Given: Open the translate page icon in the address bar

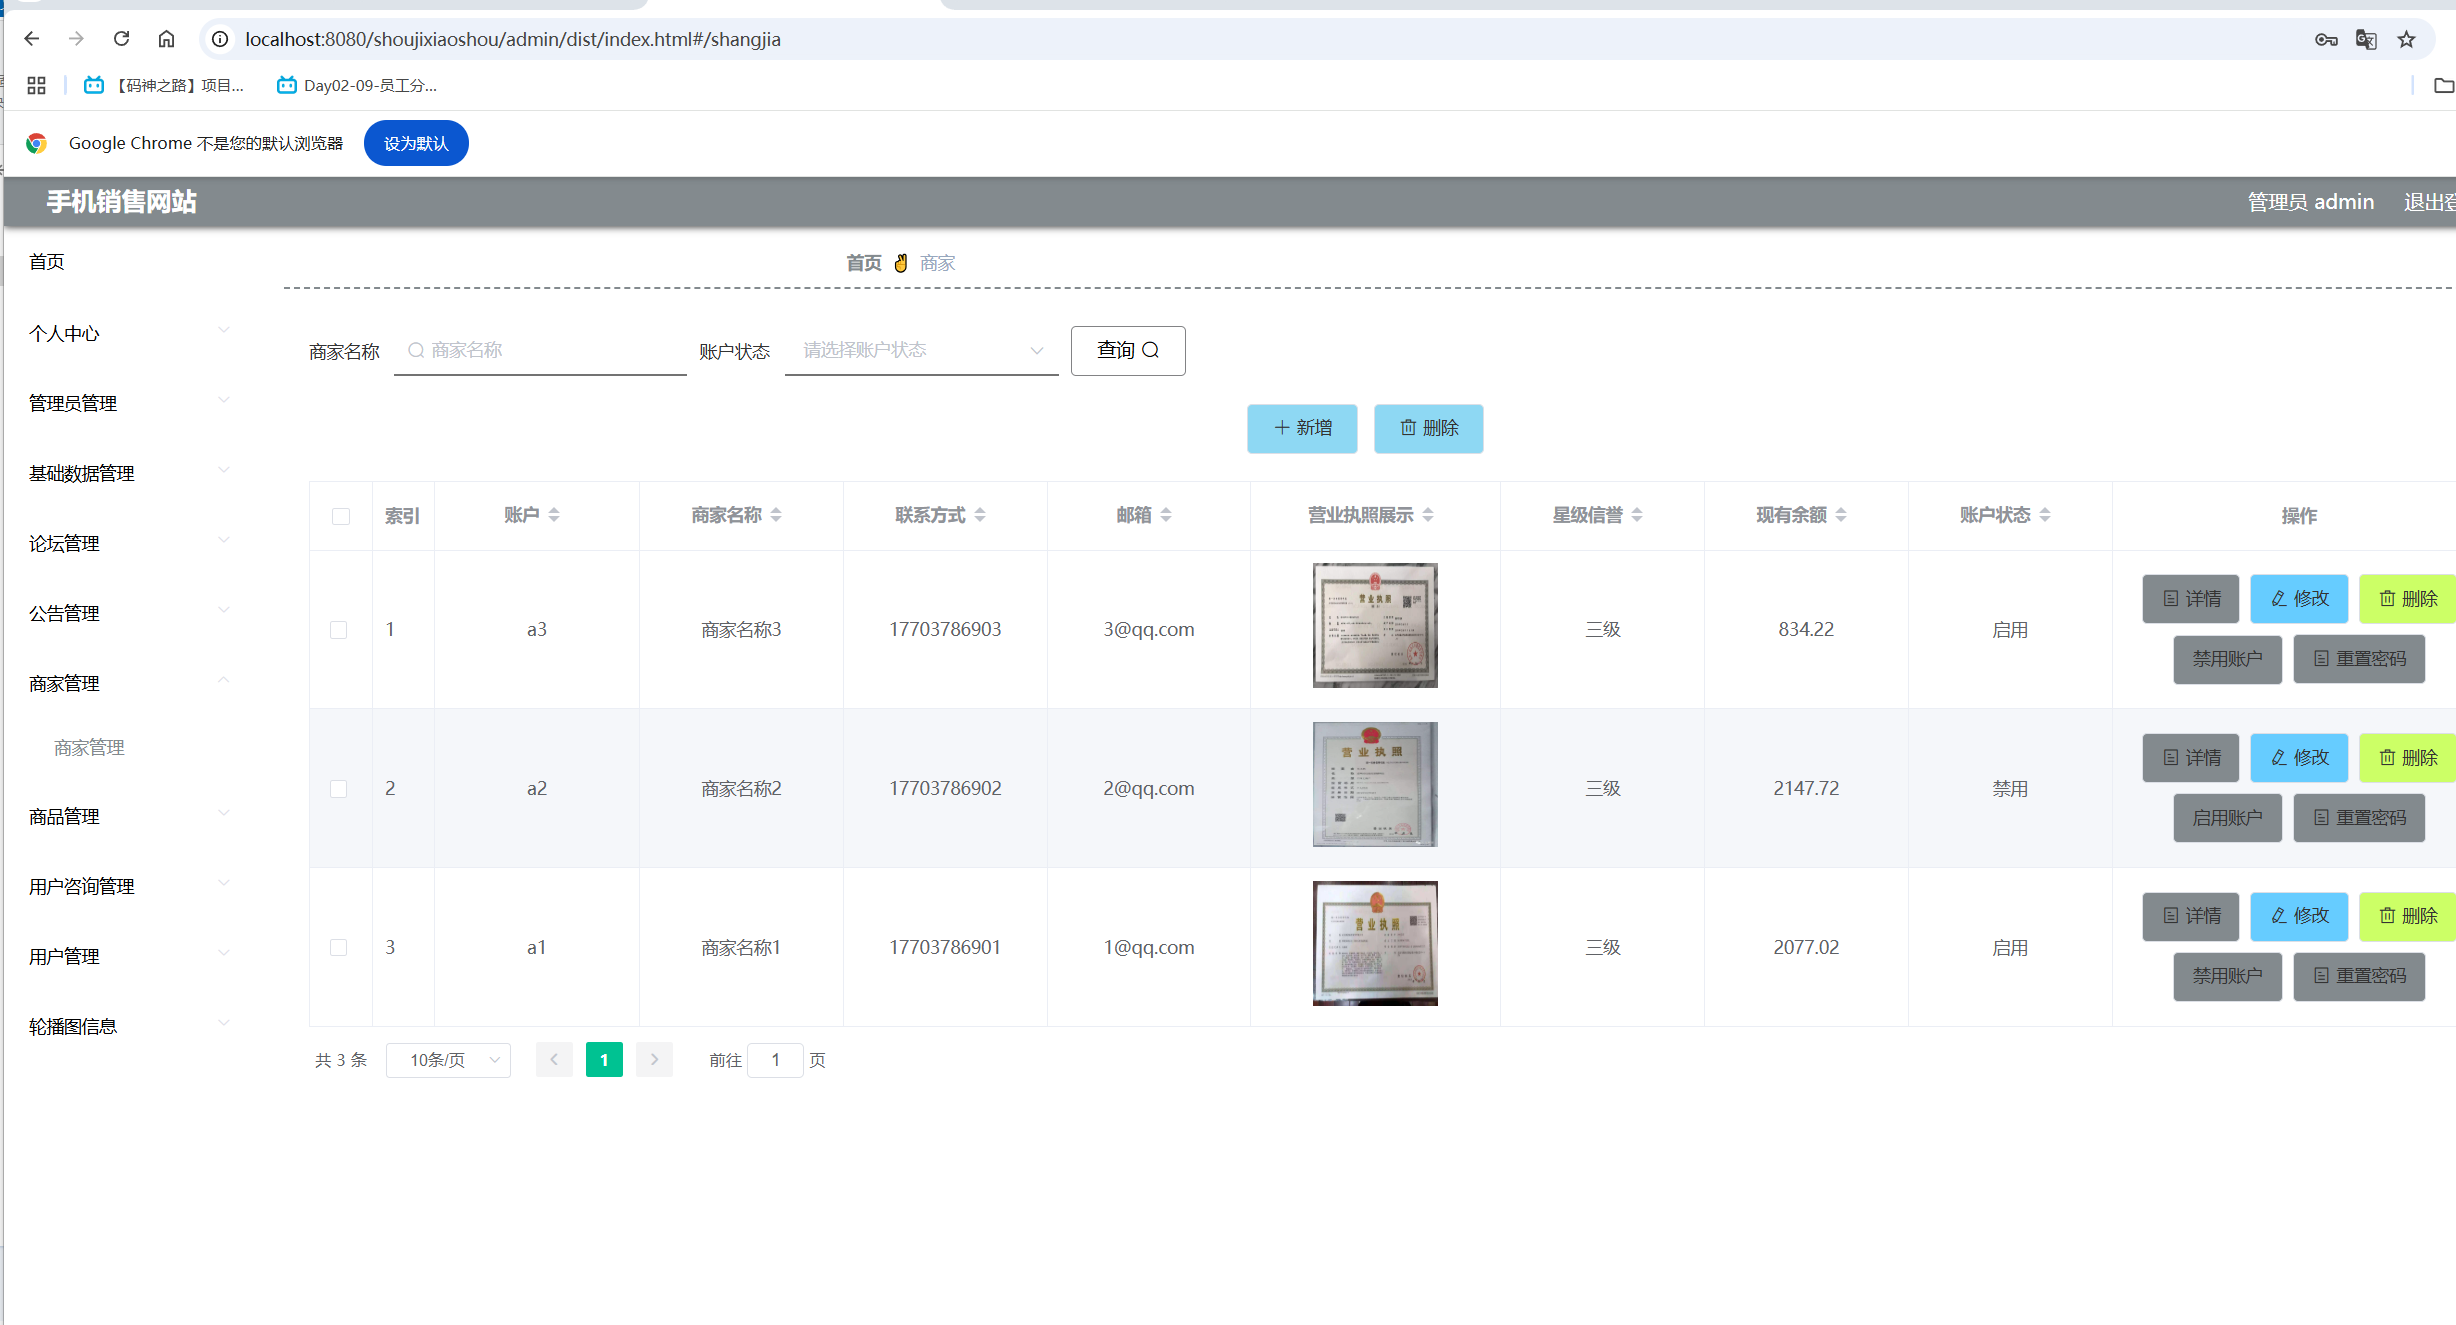Looking at the screenshot, I should 2365,39.
